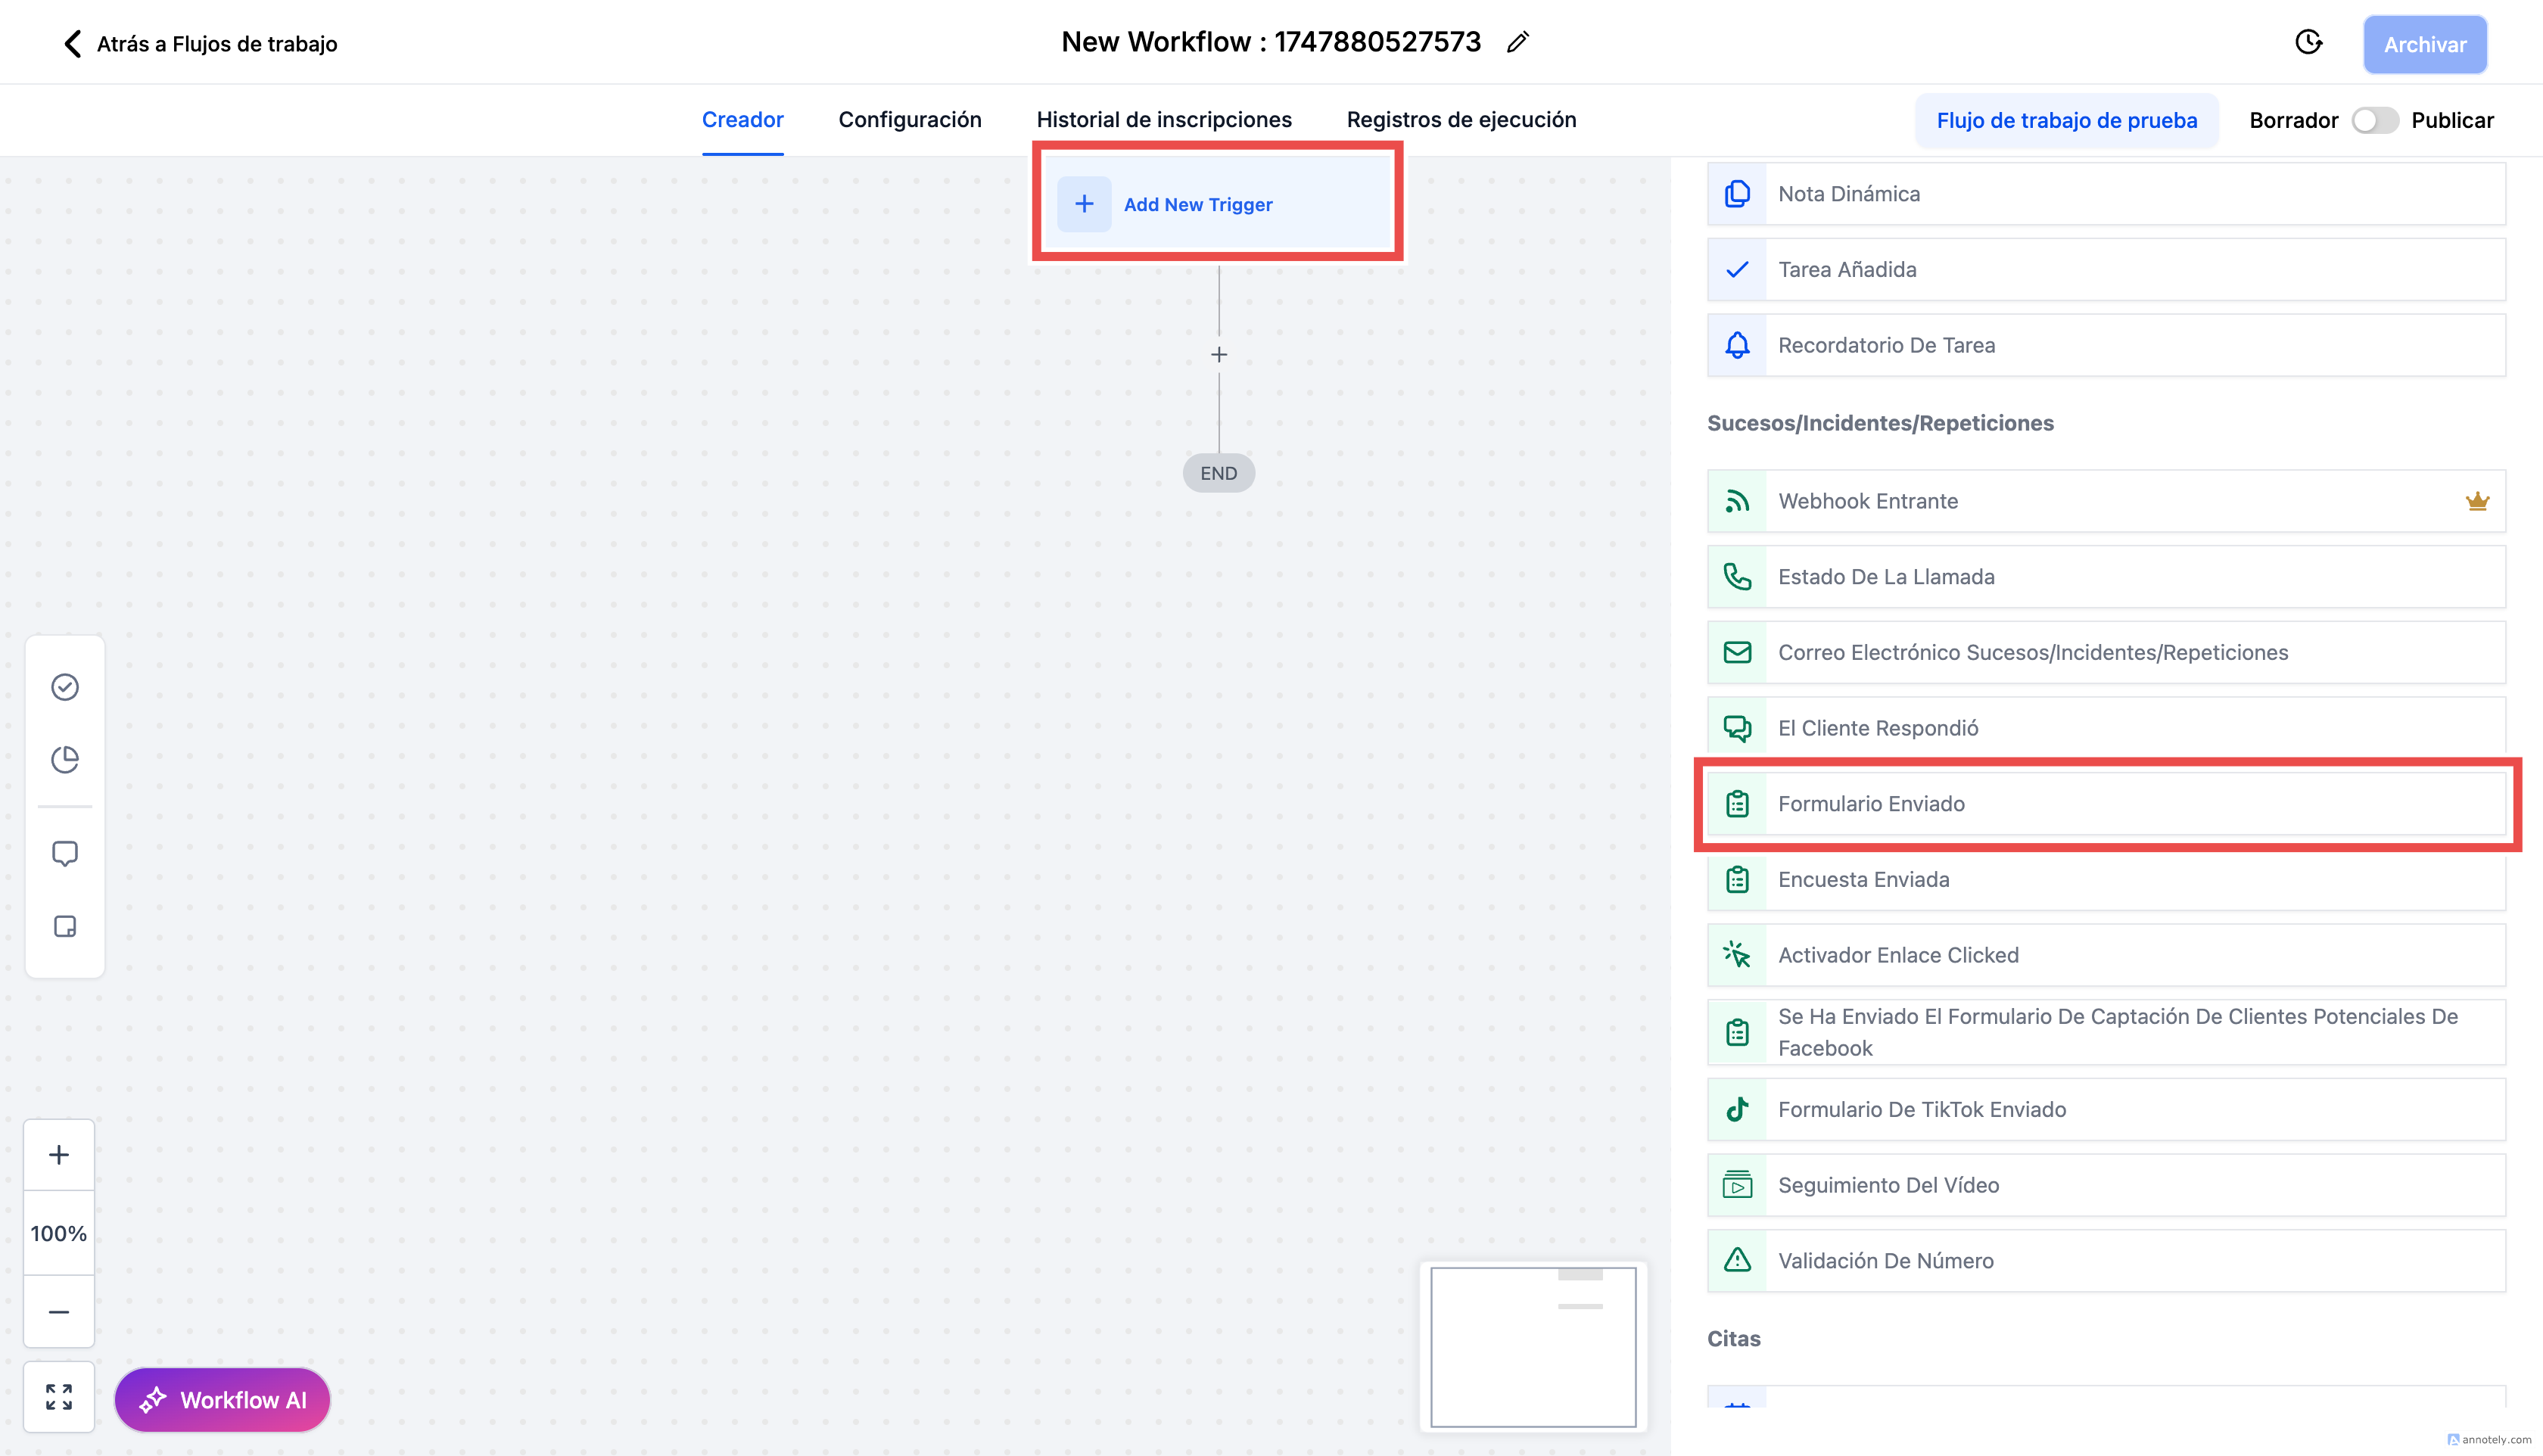Click the comment bubble icon in left toolbar
This screenshot has height=1456, width=2543.
click(x=65, y=853)
